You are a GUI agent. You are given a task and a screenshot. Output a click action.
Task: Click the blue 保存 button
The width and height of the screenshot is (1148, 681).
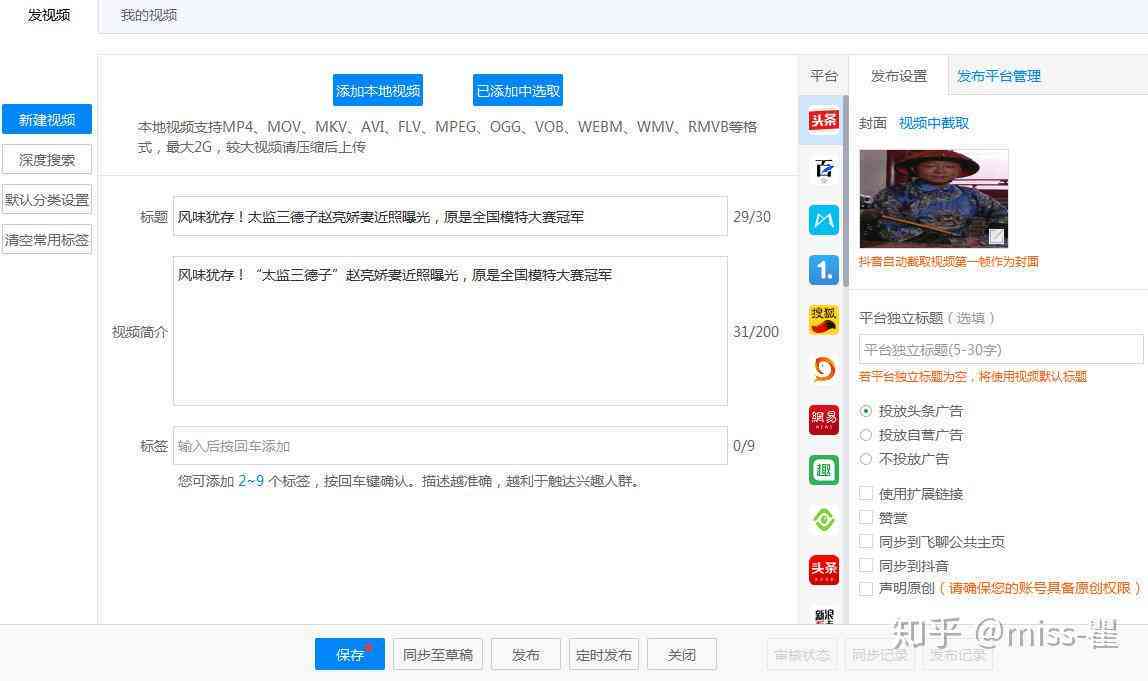(x=350, y=654)
